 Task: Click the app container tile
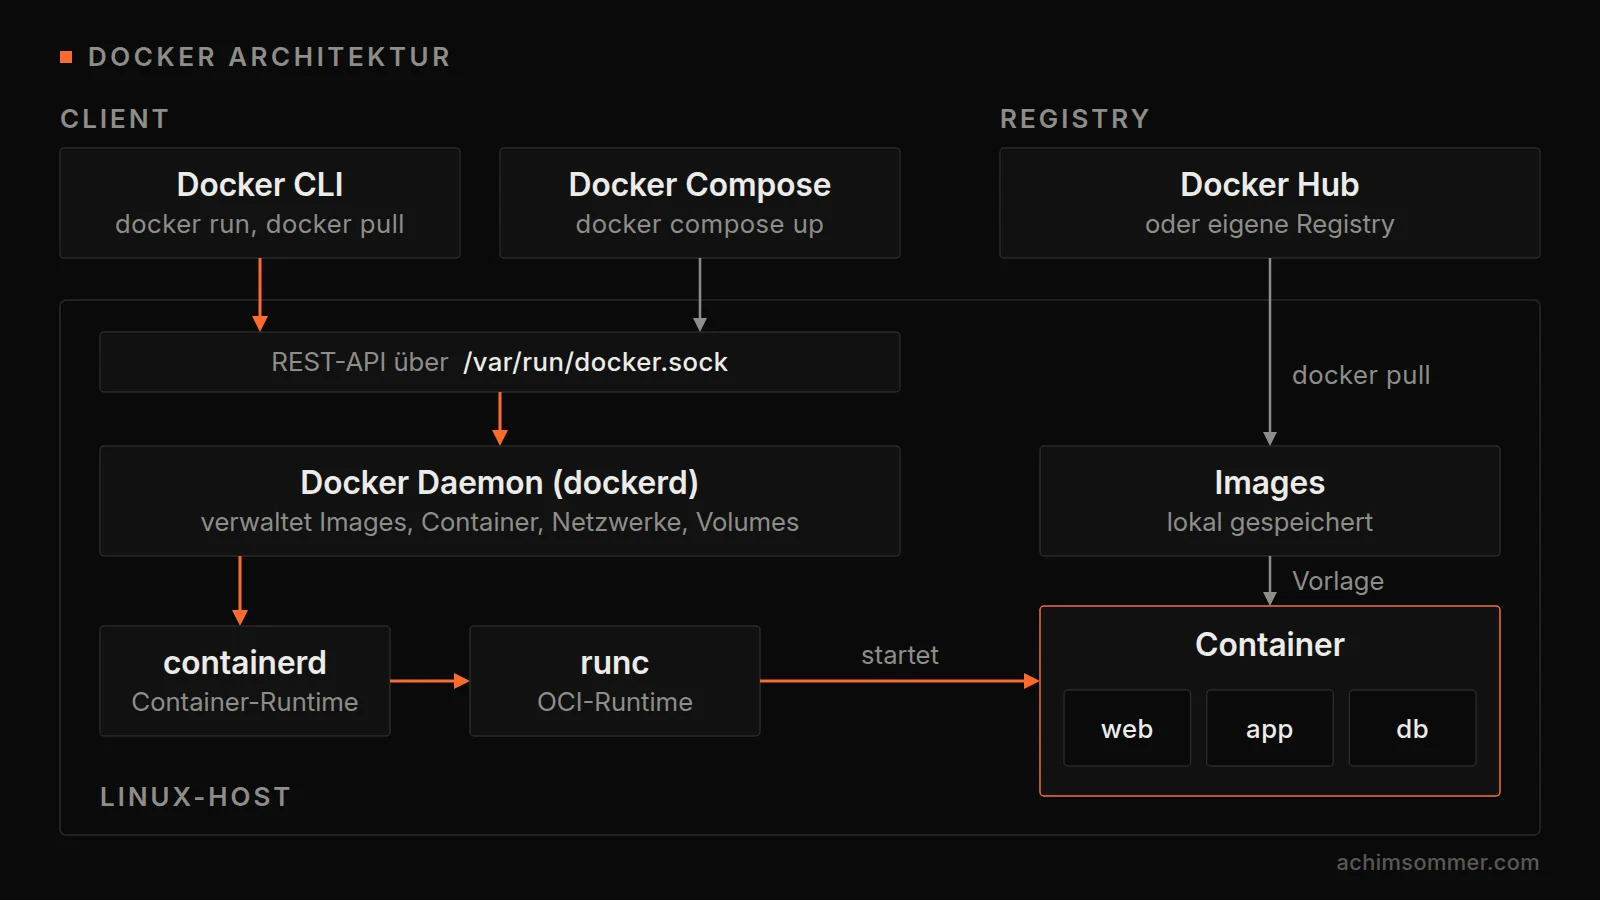tap(1270, 728)
